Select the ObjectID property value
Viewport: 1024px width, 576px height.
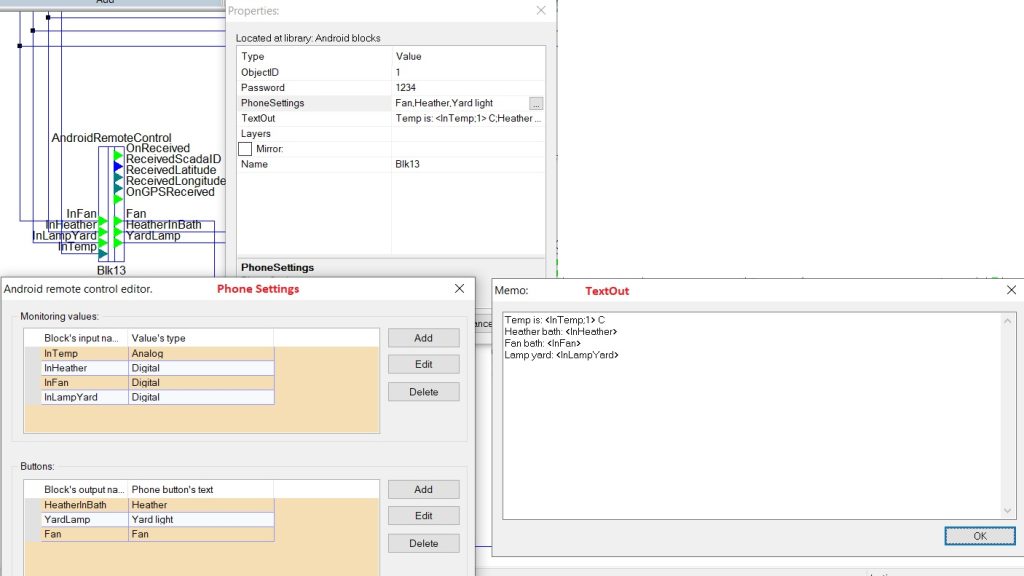468,72
